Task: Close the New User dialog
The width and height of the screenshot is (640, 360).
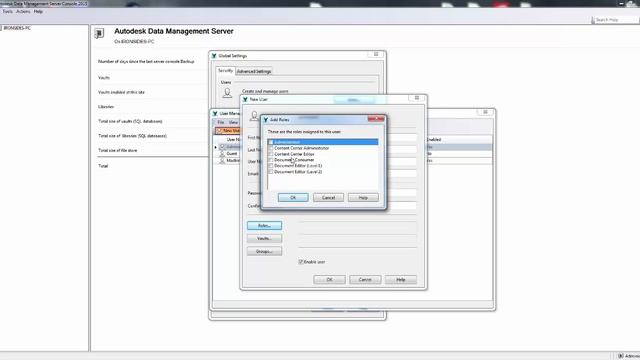Action: click(417, 98)
